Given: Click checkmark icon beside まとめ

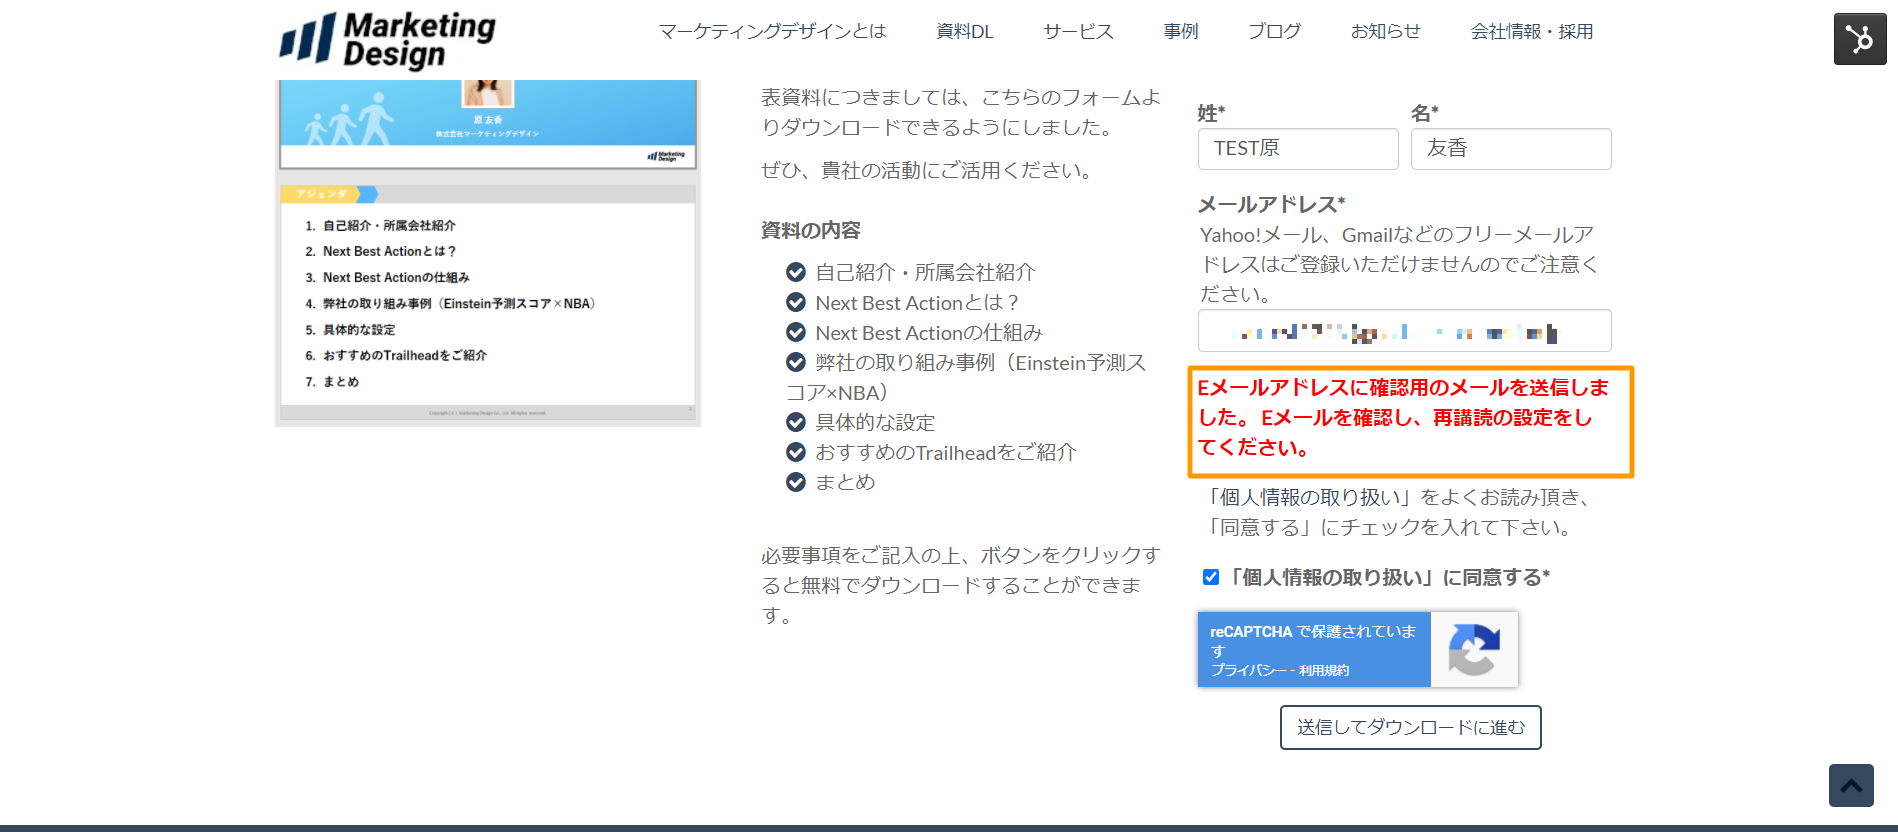Looking at the screenshot, I should [796, 482].
